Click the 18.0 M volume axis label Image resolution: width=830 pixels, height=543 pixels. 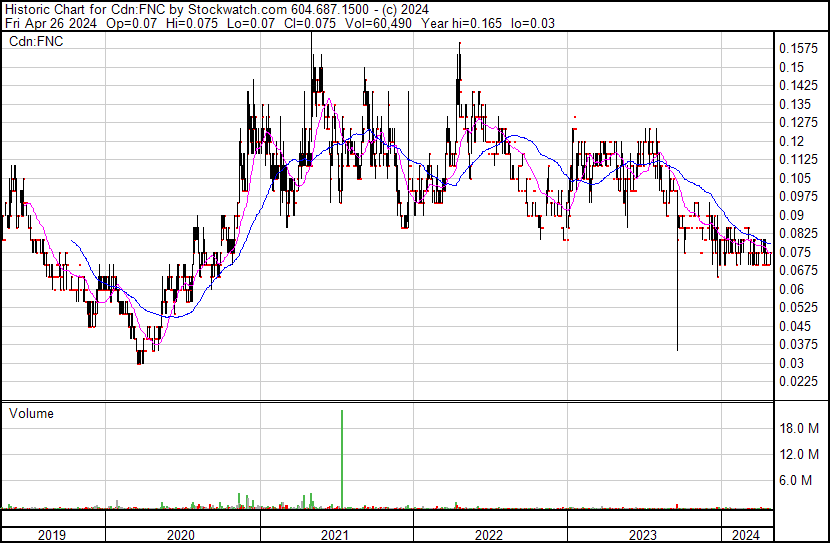click(x=800, y=428)
